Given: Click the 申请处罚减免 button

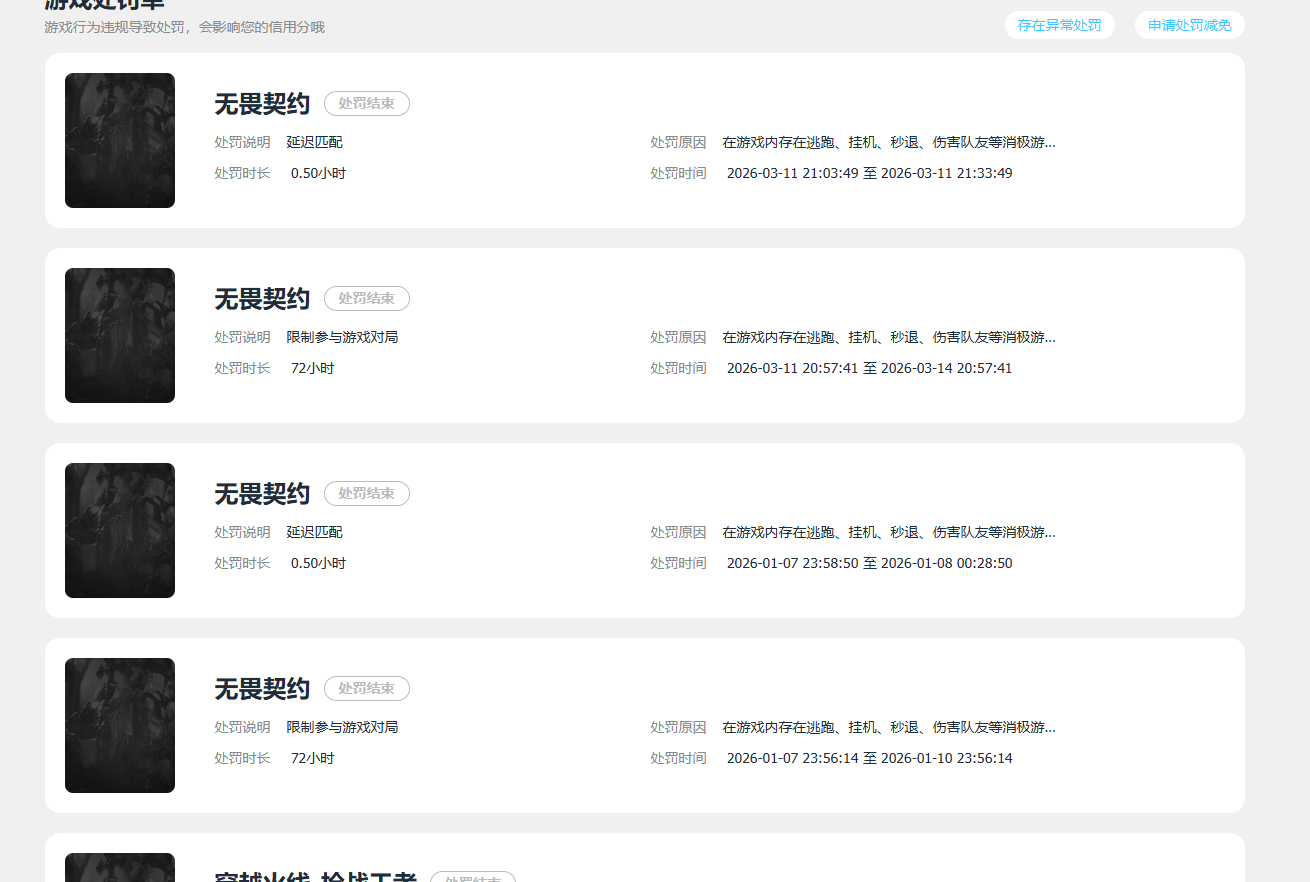Looking at the screenshot, I should pyautogui.click(x=1189, y=24).
